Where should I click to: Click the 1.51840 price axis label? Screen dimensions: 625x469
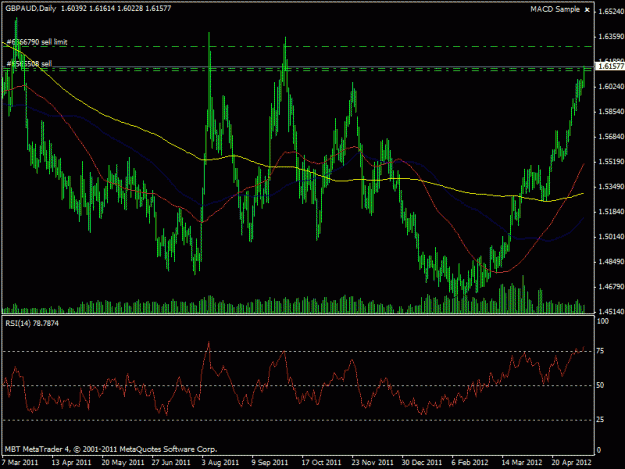(611, 212)
